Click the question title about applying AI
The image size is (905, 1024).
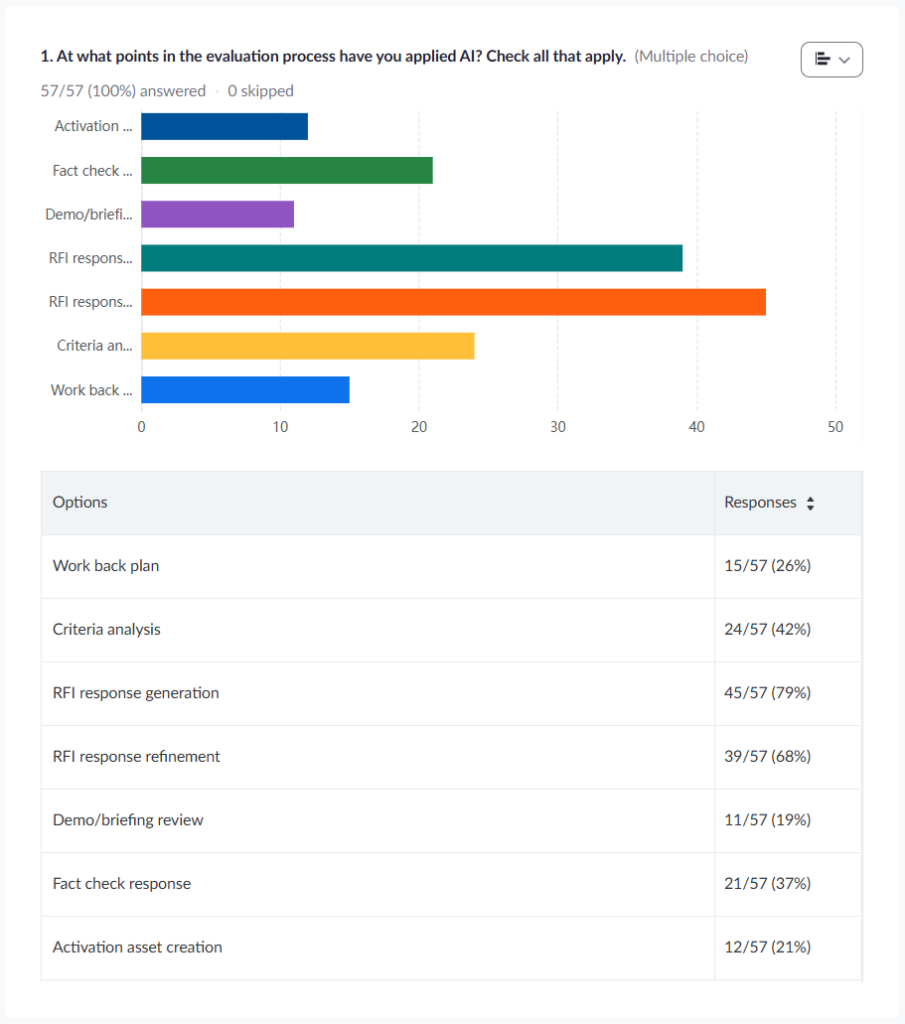tap(333, 57)
